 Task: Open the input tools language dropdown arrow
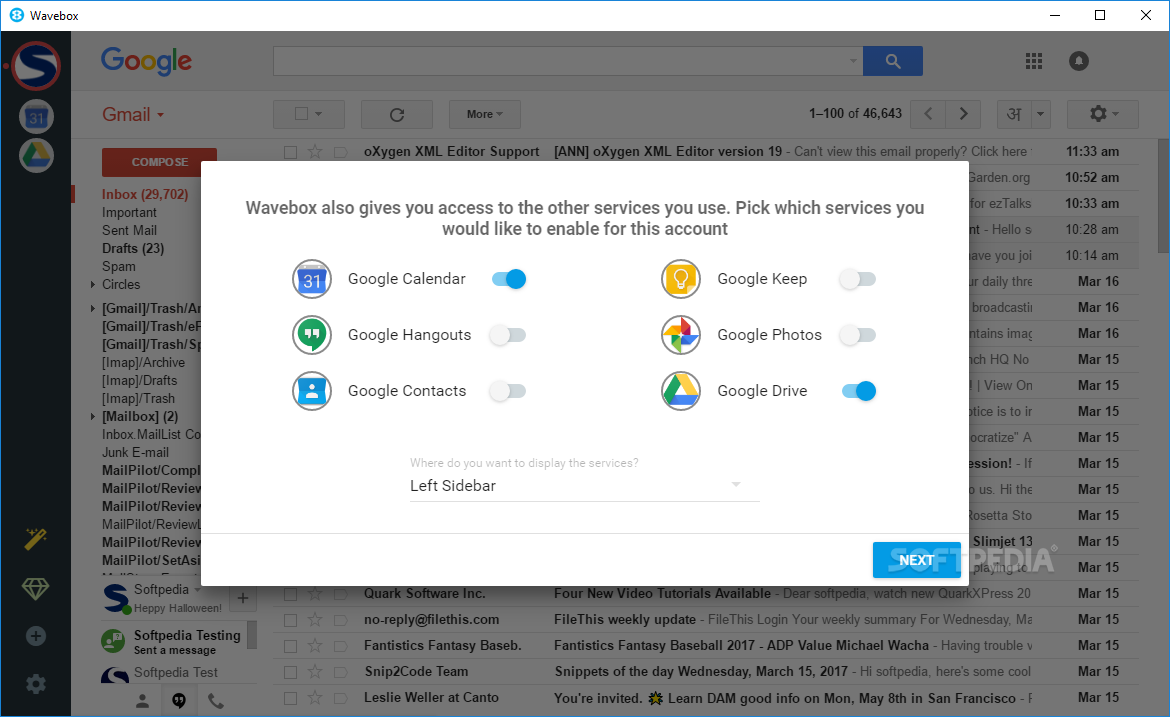(1040, 114)
